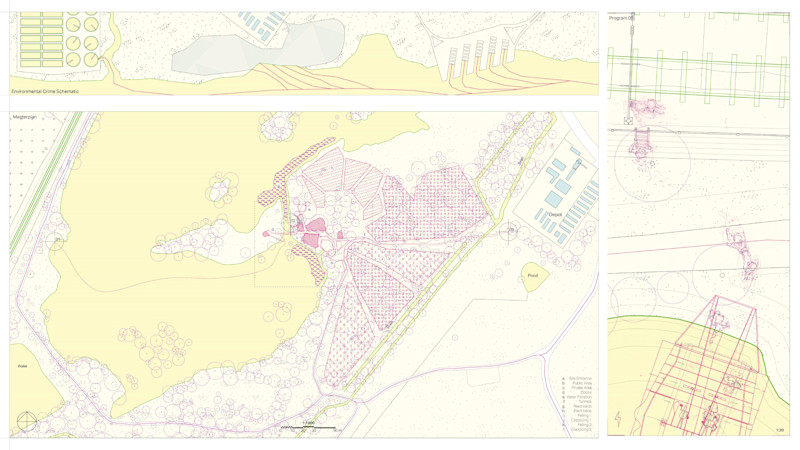This screenshot has height=450, width=800.
Task: Click the 'Water Filtration' legend entry
Action: [579, 397]
